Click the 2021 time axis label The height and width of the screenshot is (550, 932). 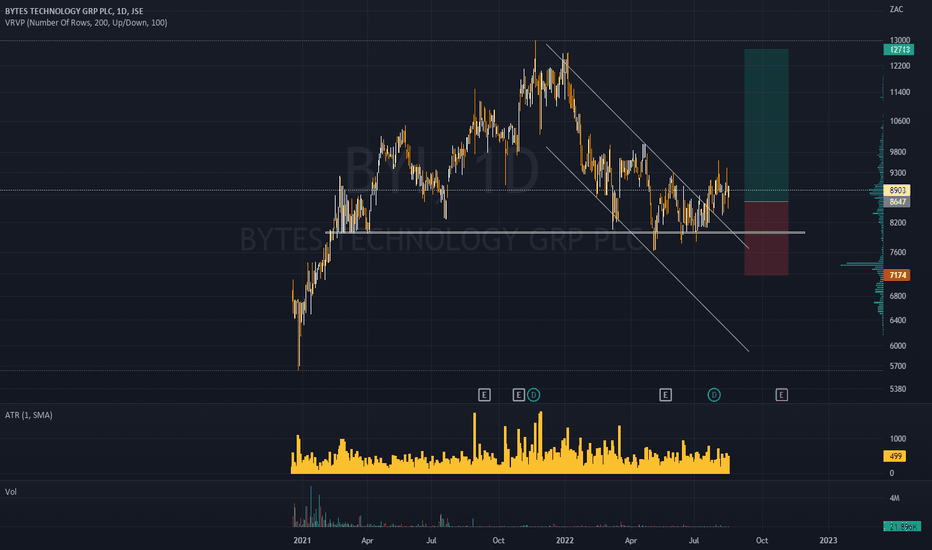point(302,540)
